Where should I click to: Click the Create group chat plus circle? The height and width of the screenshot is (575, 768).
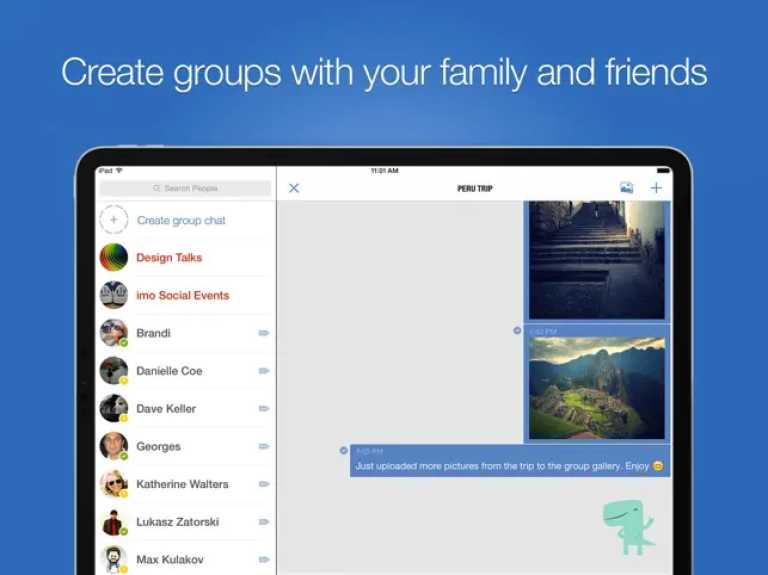[x=113, y=220]
